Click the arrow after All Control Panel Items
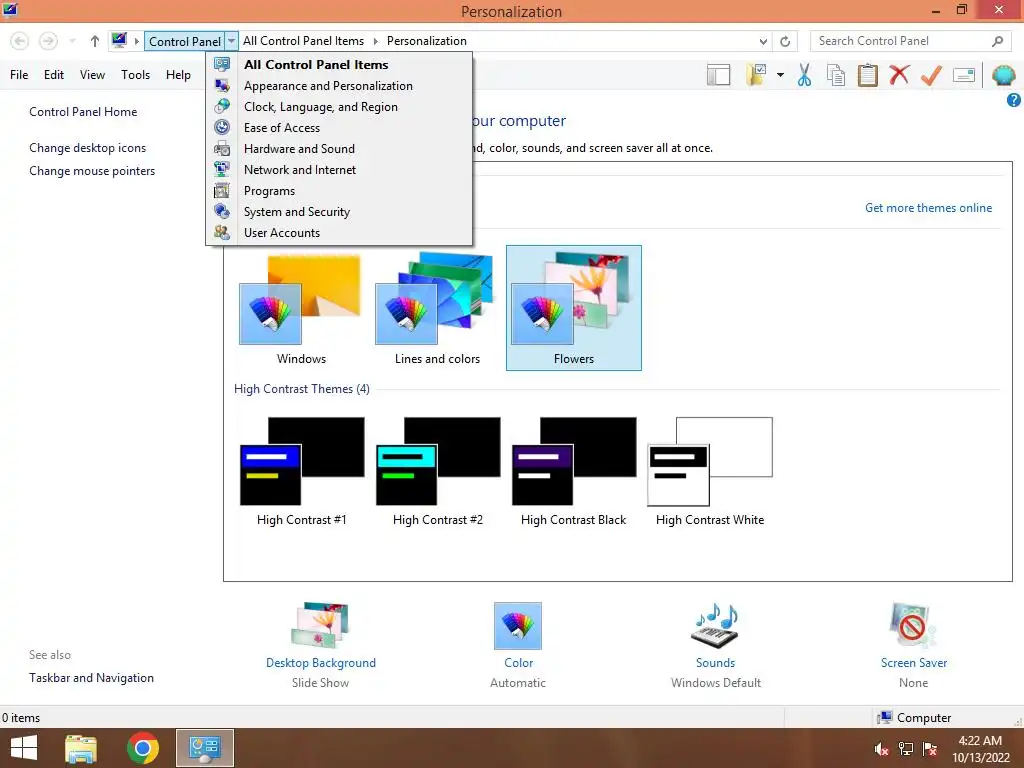 click(x=376, y=41)
